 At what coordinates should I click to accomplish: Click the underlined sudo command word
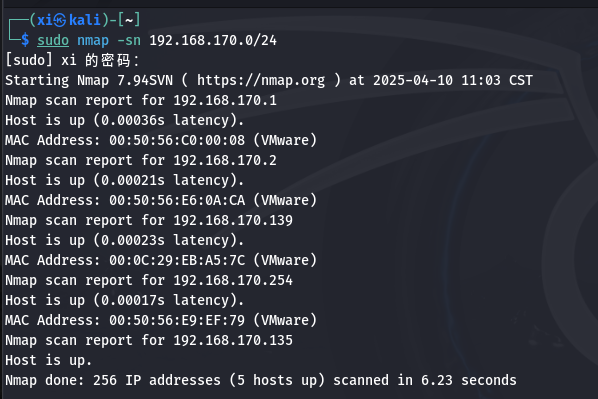(x=53, y=40)
